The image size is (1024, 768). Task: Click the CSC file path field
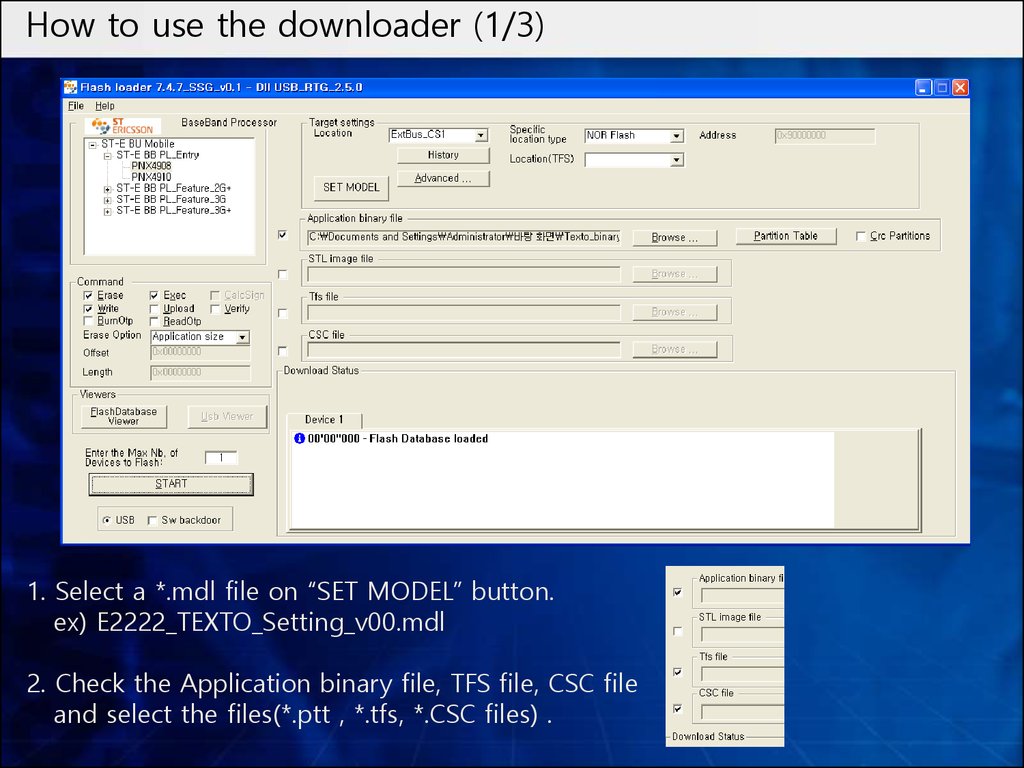click(464, 350)
